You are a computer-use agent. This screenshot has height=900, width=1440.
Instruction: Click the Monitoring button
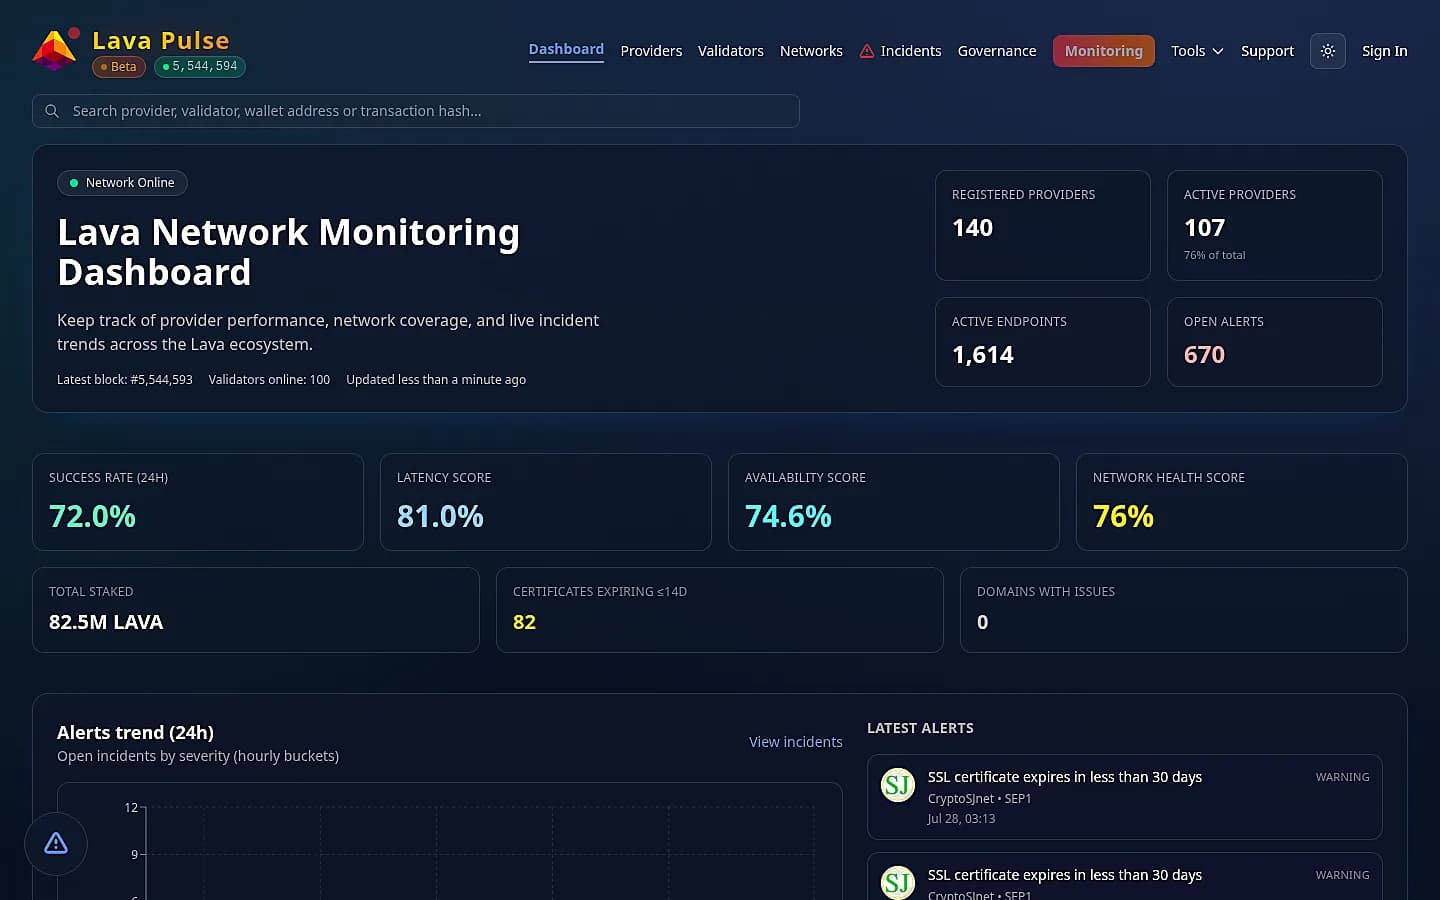pos(1104,51)
